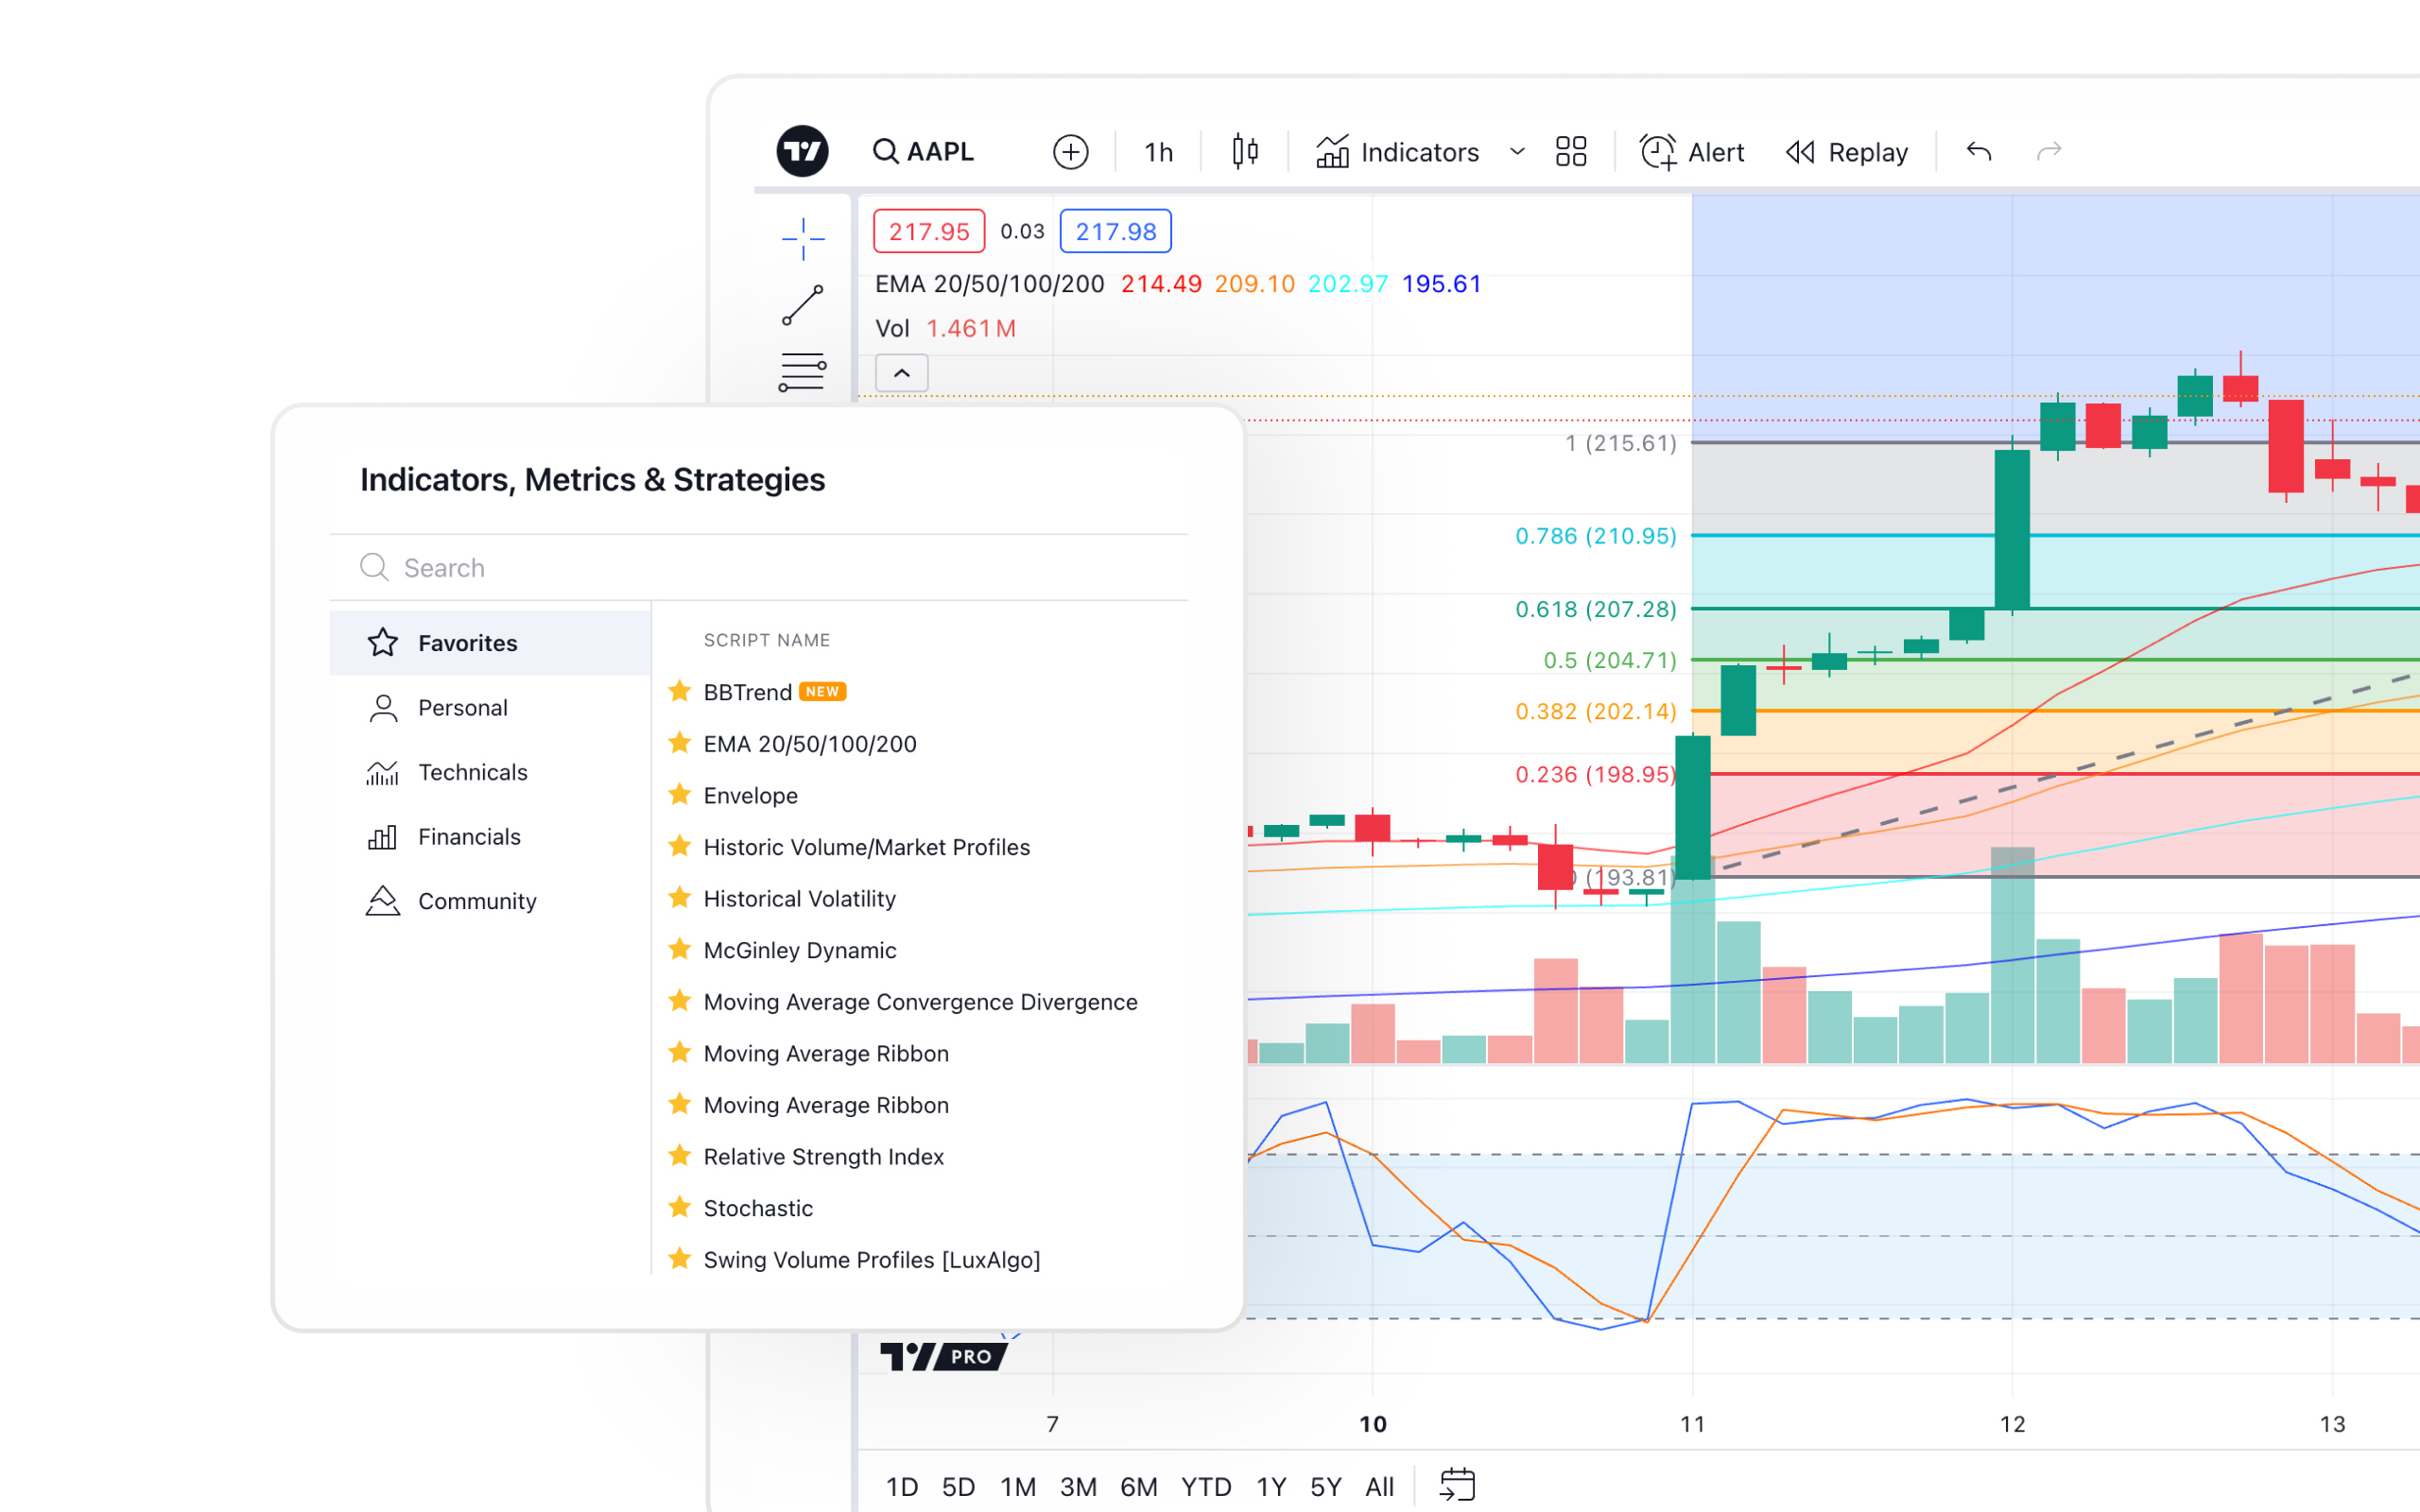Image resolution: width=2420 pixels, height=1512 pixels.
Task: Open the candlestick chart type icon
Action: click(1244, 151)
